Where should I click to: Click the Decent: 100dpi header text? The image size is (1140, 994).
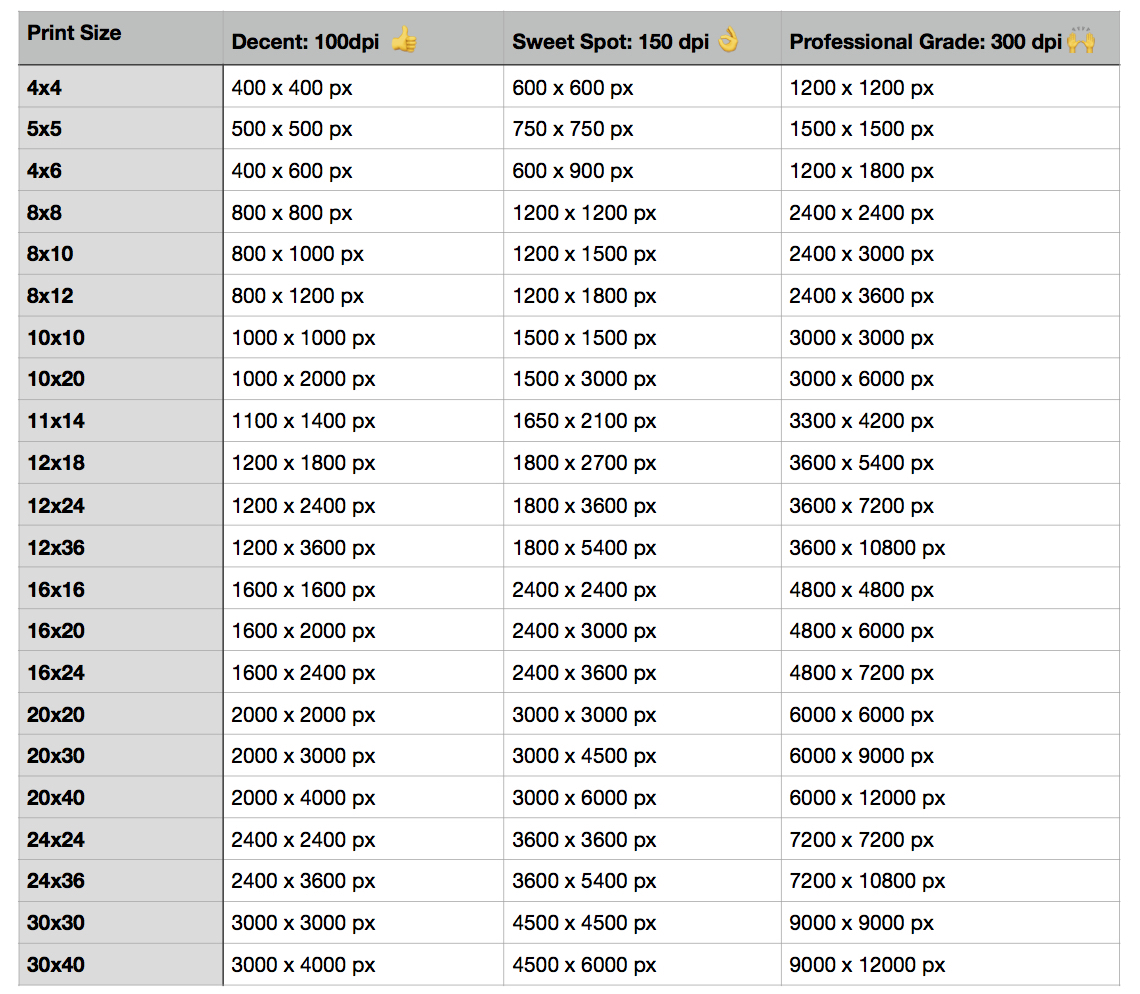point(305,42)
